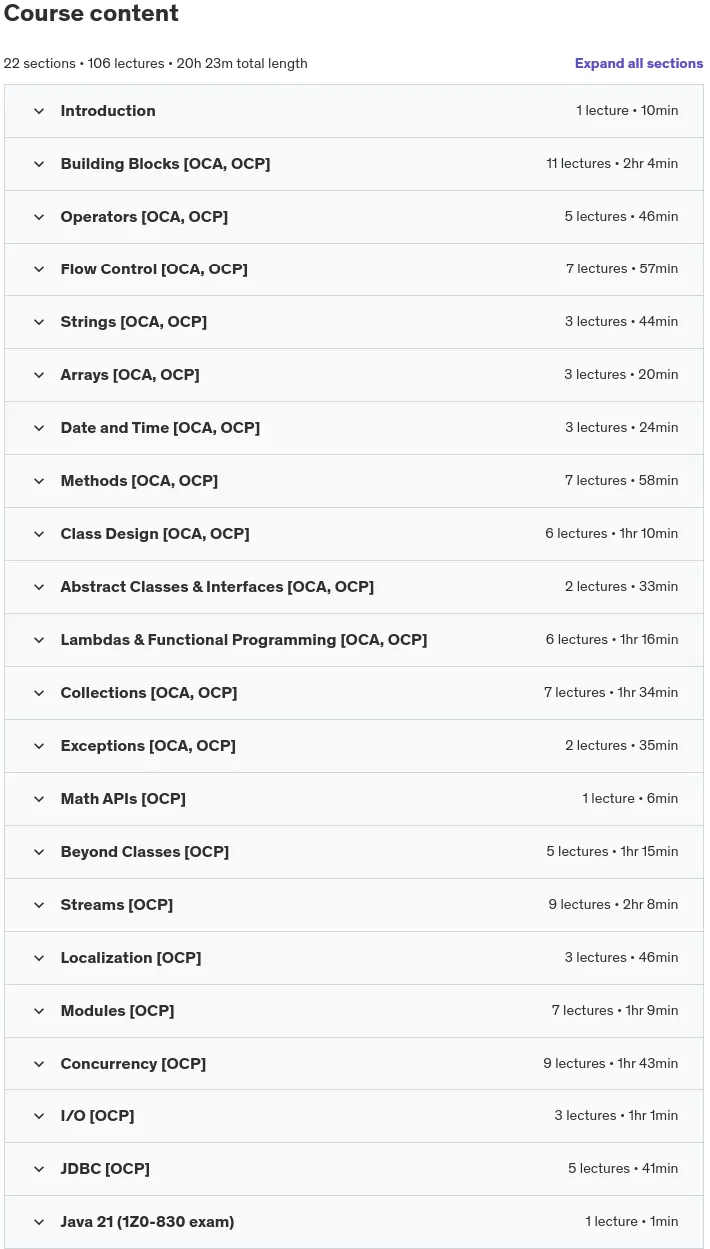This screenshot has height=1249, width=710.
Task: Expand all sections link
Action: pyautogui.click(x=638, y=63)
